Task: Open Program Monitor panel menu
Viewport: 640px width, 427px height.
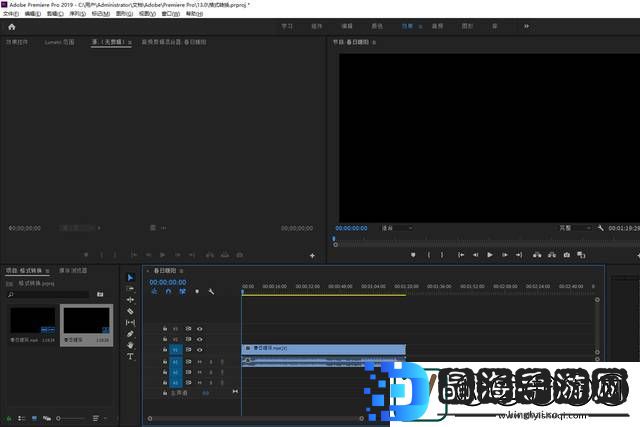Action: (x=374, y=42)
